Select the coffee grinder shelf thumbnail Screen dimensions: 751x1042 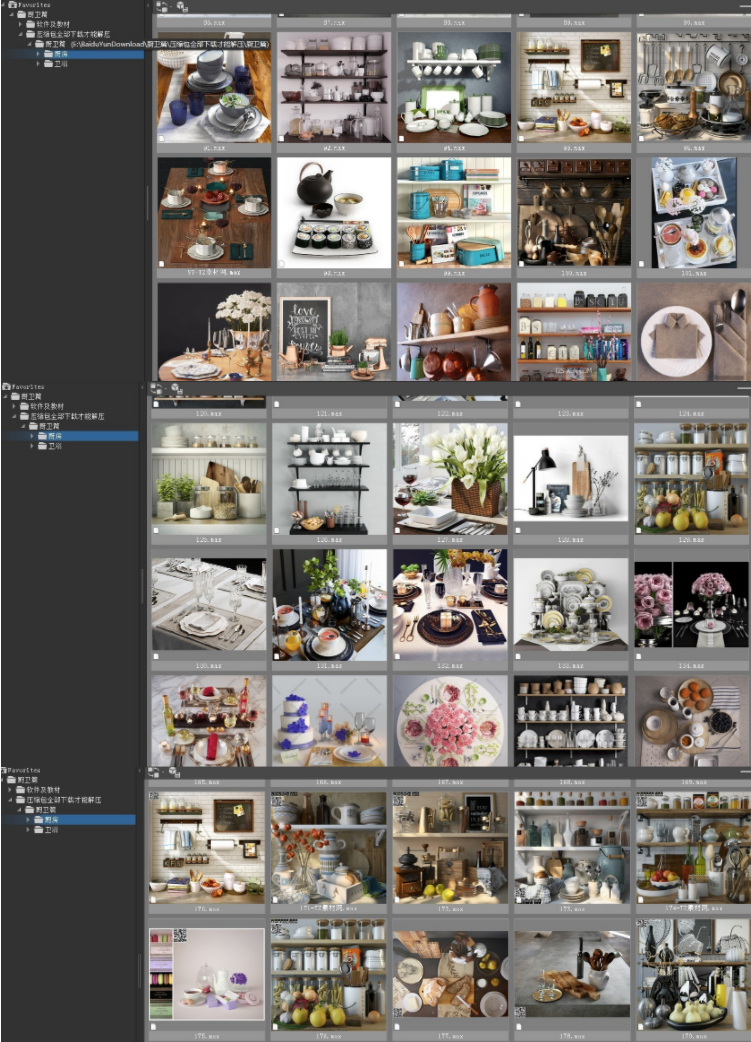[x=450, y=847]
